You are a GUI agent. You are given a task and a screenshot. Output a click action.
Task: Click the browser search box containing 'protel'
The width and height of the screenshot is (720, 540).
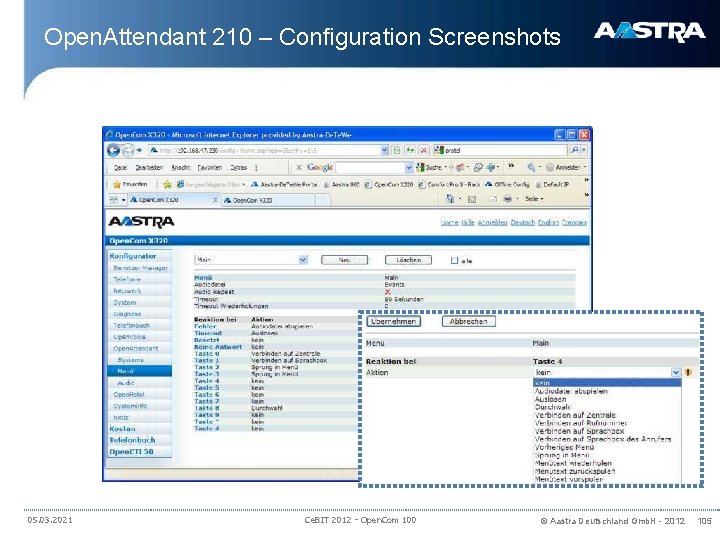[501, 150]
